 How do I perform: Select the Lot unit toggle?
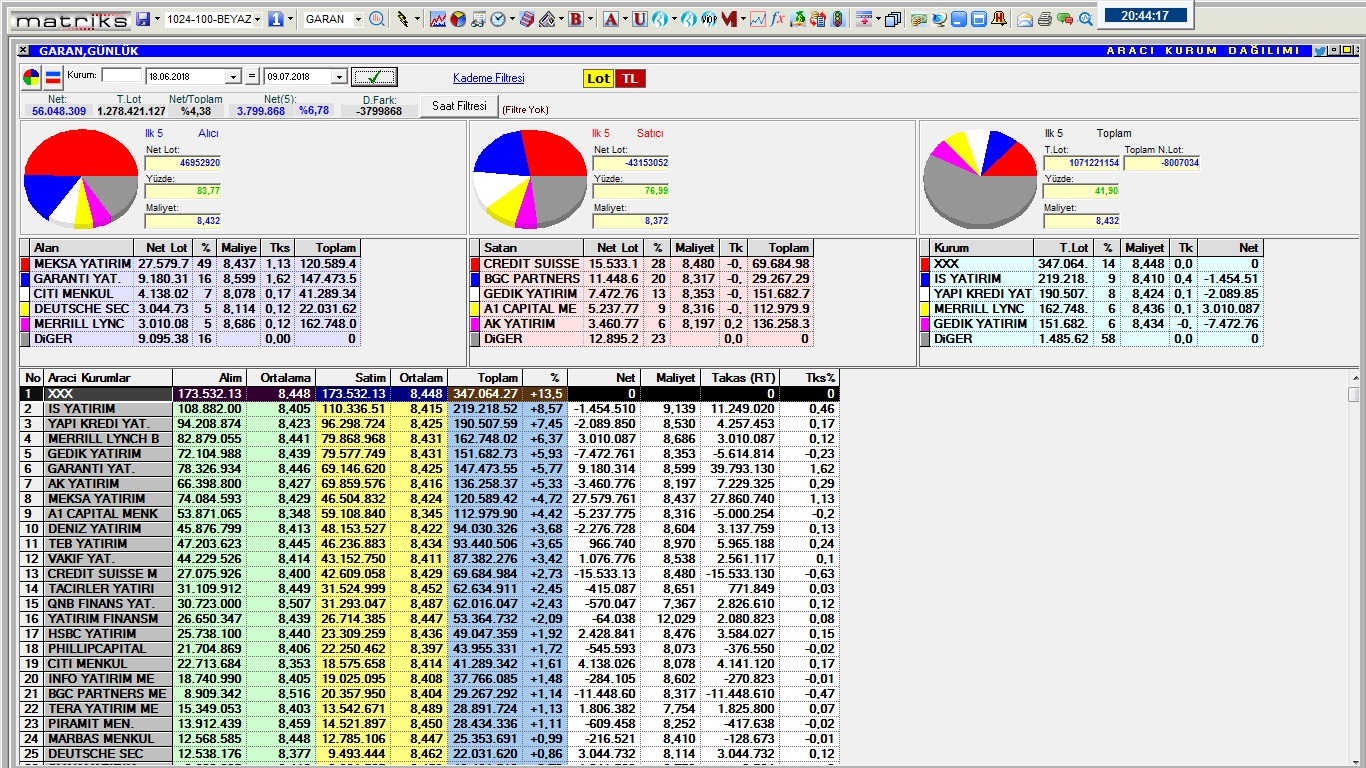click(x=598, y=78)
